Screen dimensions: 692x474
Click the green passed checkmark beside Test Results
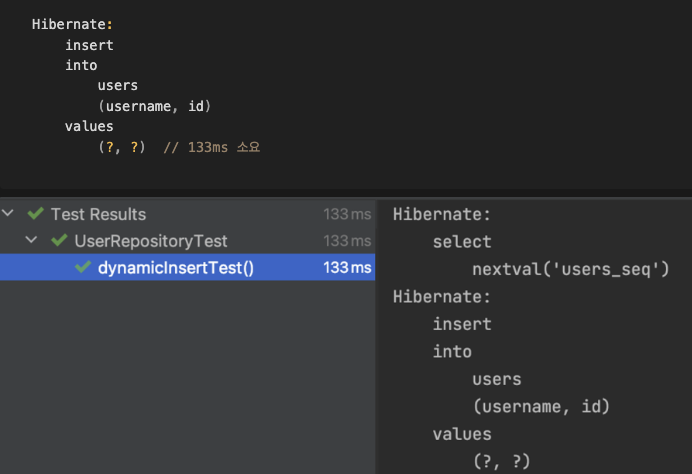(x=36, y=214)
